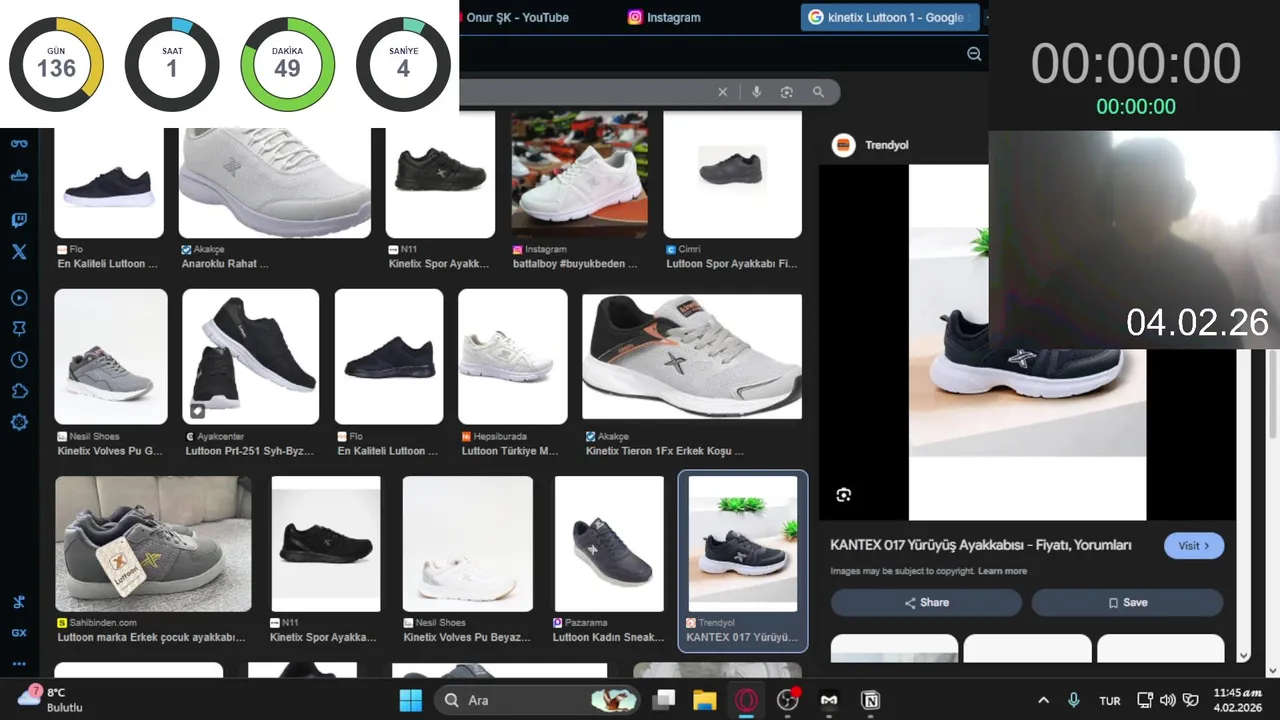Viewport: 1280px width, 720px height.
Task: Open History clock icon in sidebar
Action: (19, 360)
